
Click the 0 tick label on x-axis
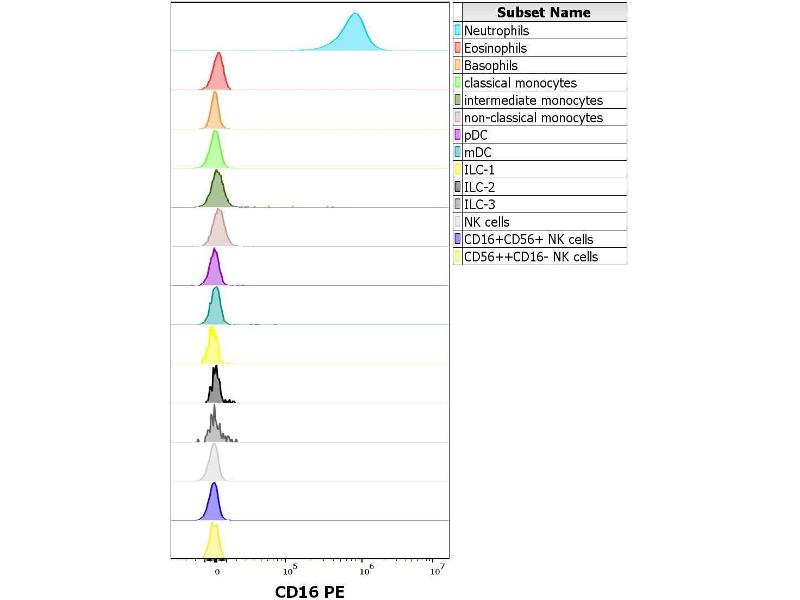[217, 572]
